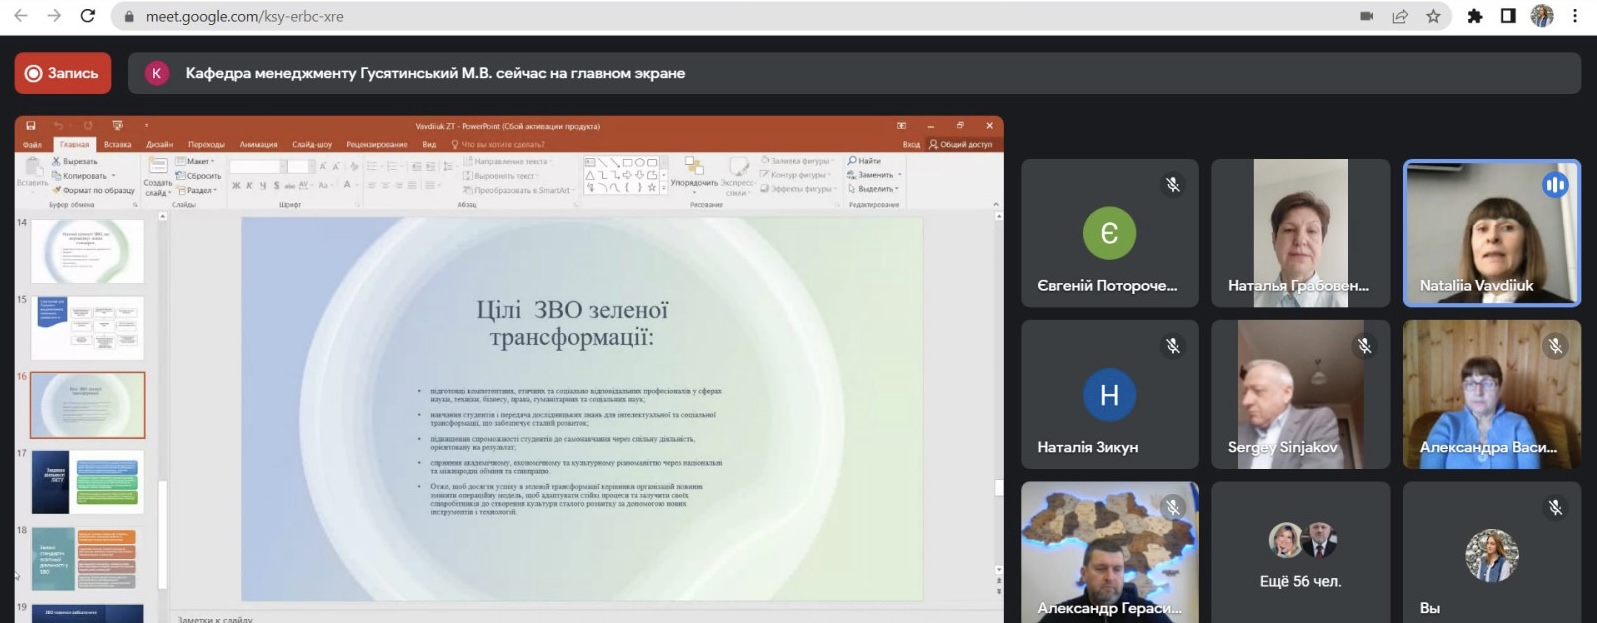Open the camera permission icon in address bar
Screen dimensions: 1597x623
point(1367,16)
